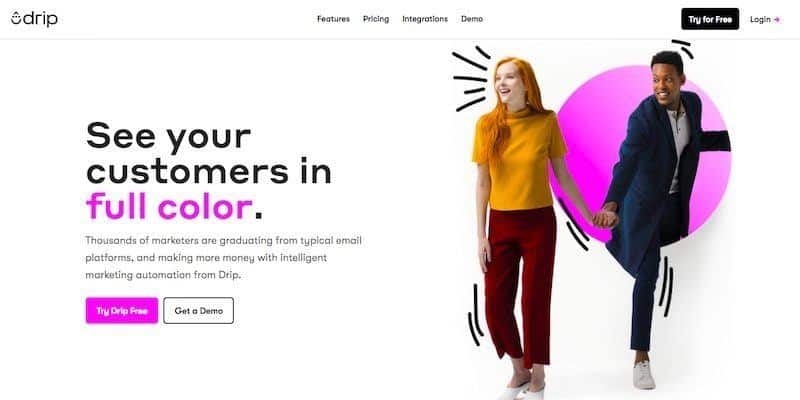800x400 pixels.
Task: Click the 'See your' headline line
Action: point(168,137)
